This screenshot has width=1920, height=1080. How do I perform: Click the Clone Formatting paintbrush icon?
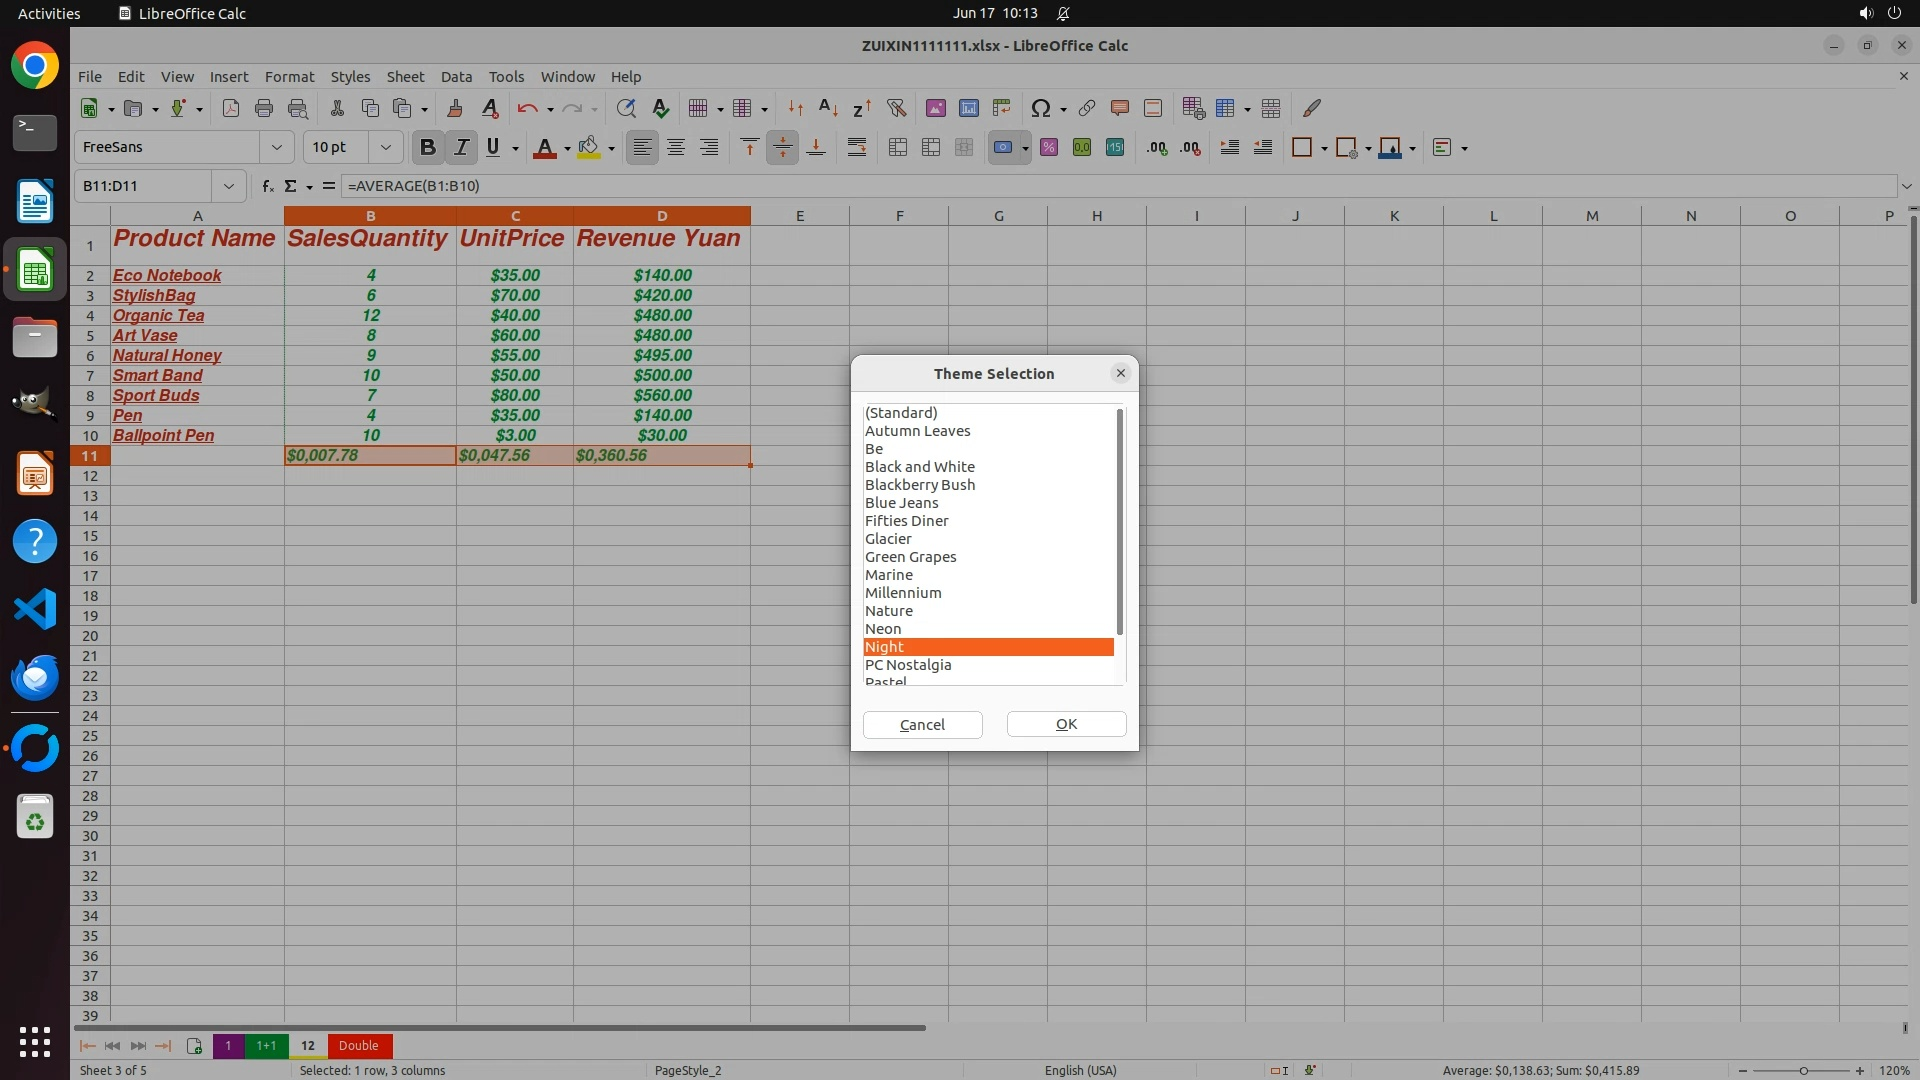point(455,108)
